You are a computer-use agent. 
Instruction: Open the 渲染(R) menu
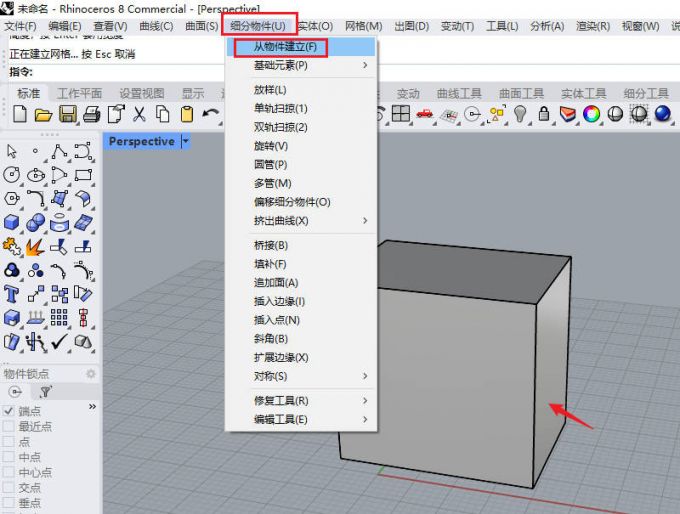[x=593, y=26]
